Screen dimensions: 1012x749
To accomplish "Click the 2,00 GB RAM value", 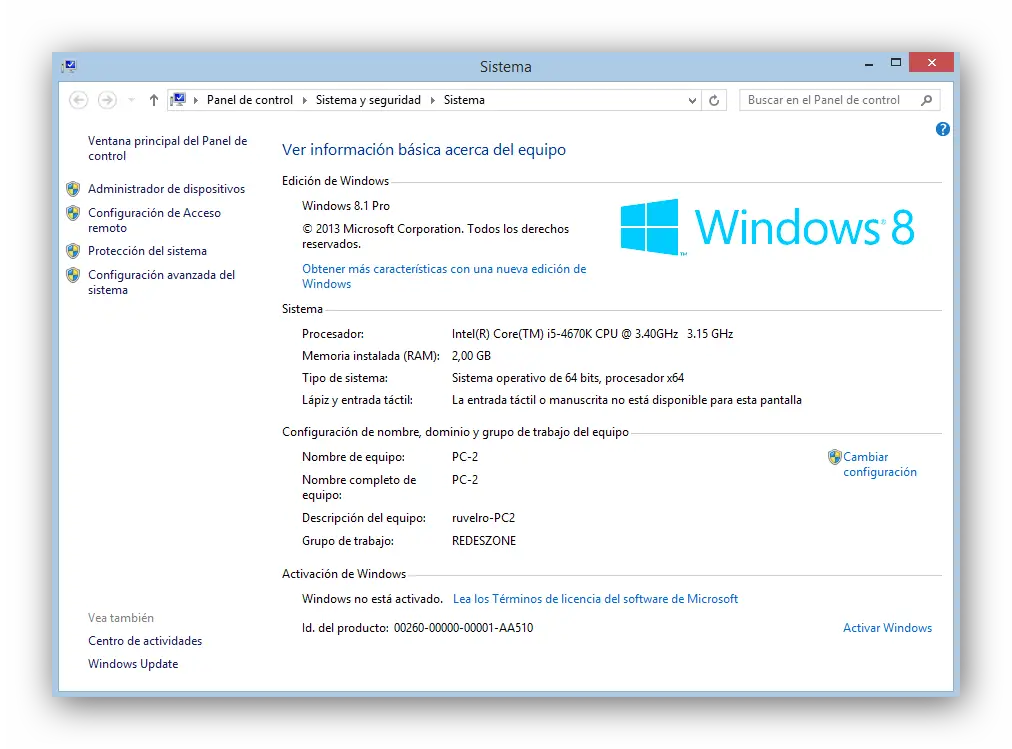I will click(471, 355).
